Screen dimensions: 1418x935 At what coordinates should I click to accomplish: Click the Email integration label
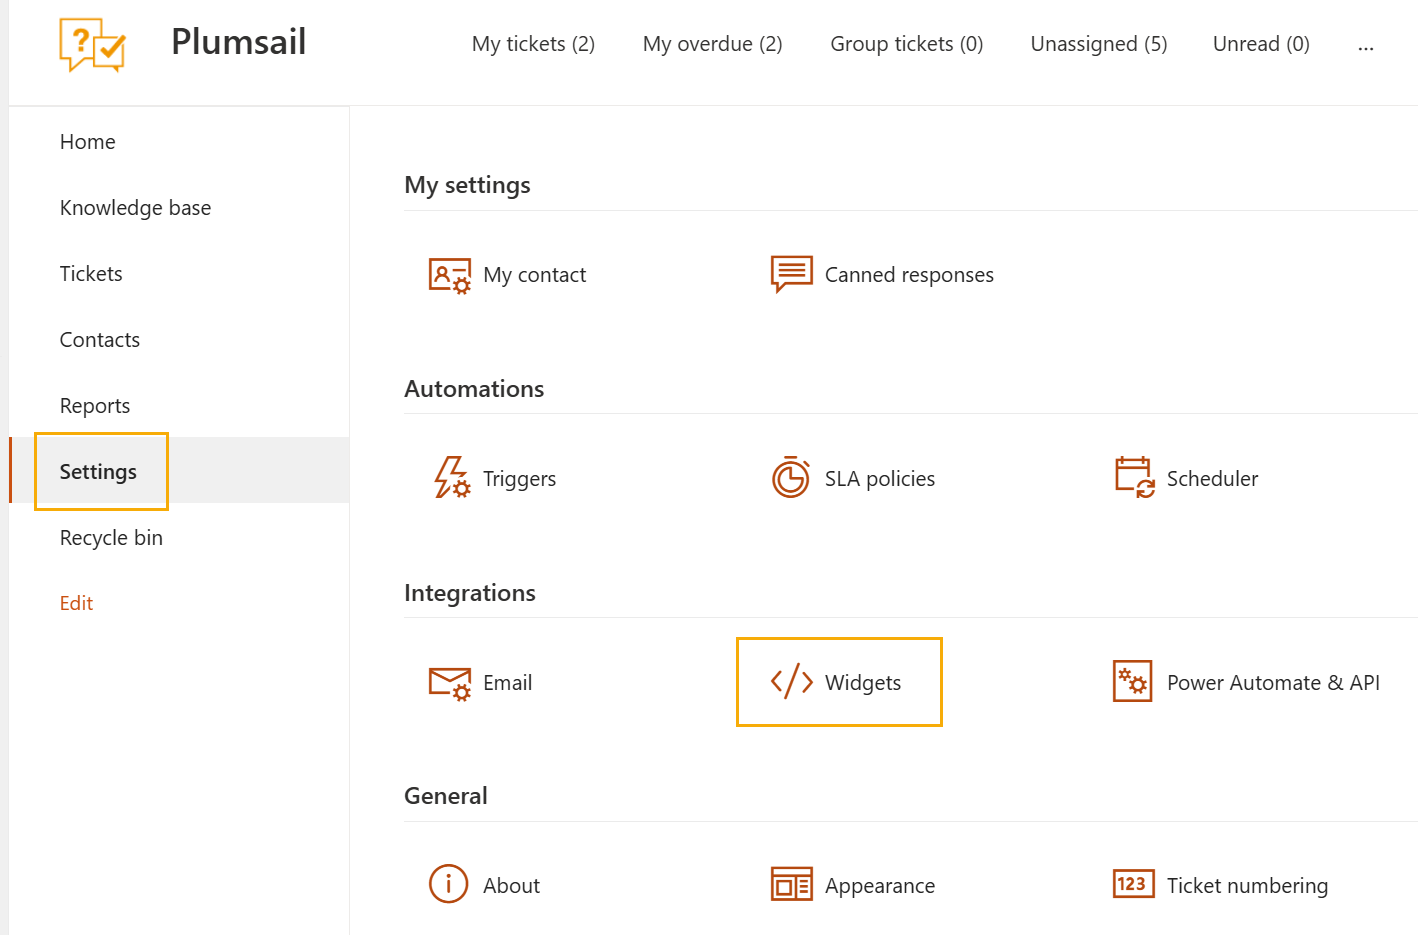click(x=507, y=683)
